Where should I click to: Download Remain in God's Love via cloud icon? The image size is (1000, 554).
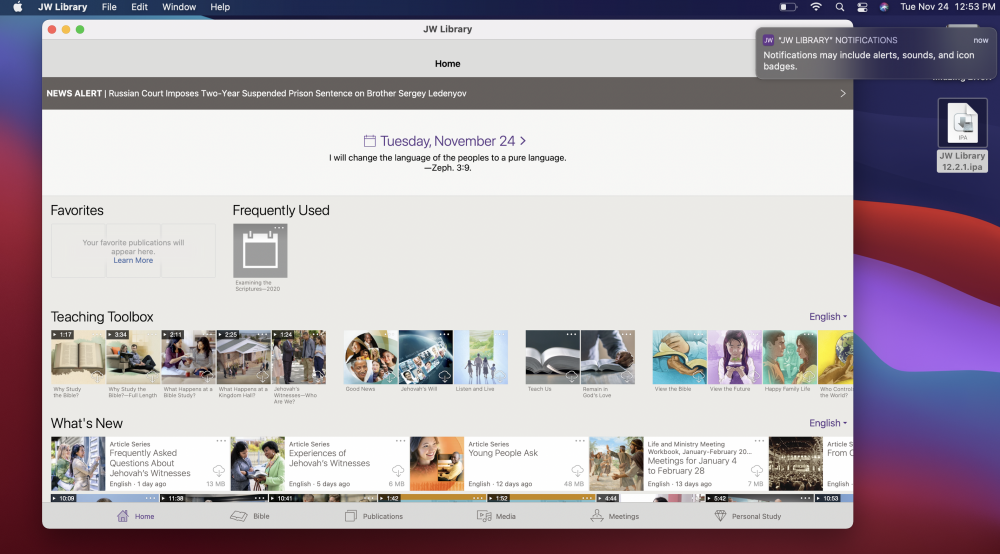(627, 375)
